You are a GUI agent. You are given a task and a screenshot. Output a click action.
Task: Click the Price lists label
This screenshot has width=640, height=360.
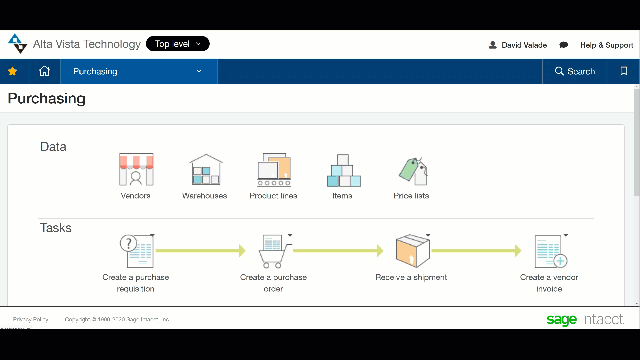411,196
